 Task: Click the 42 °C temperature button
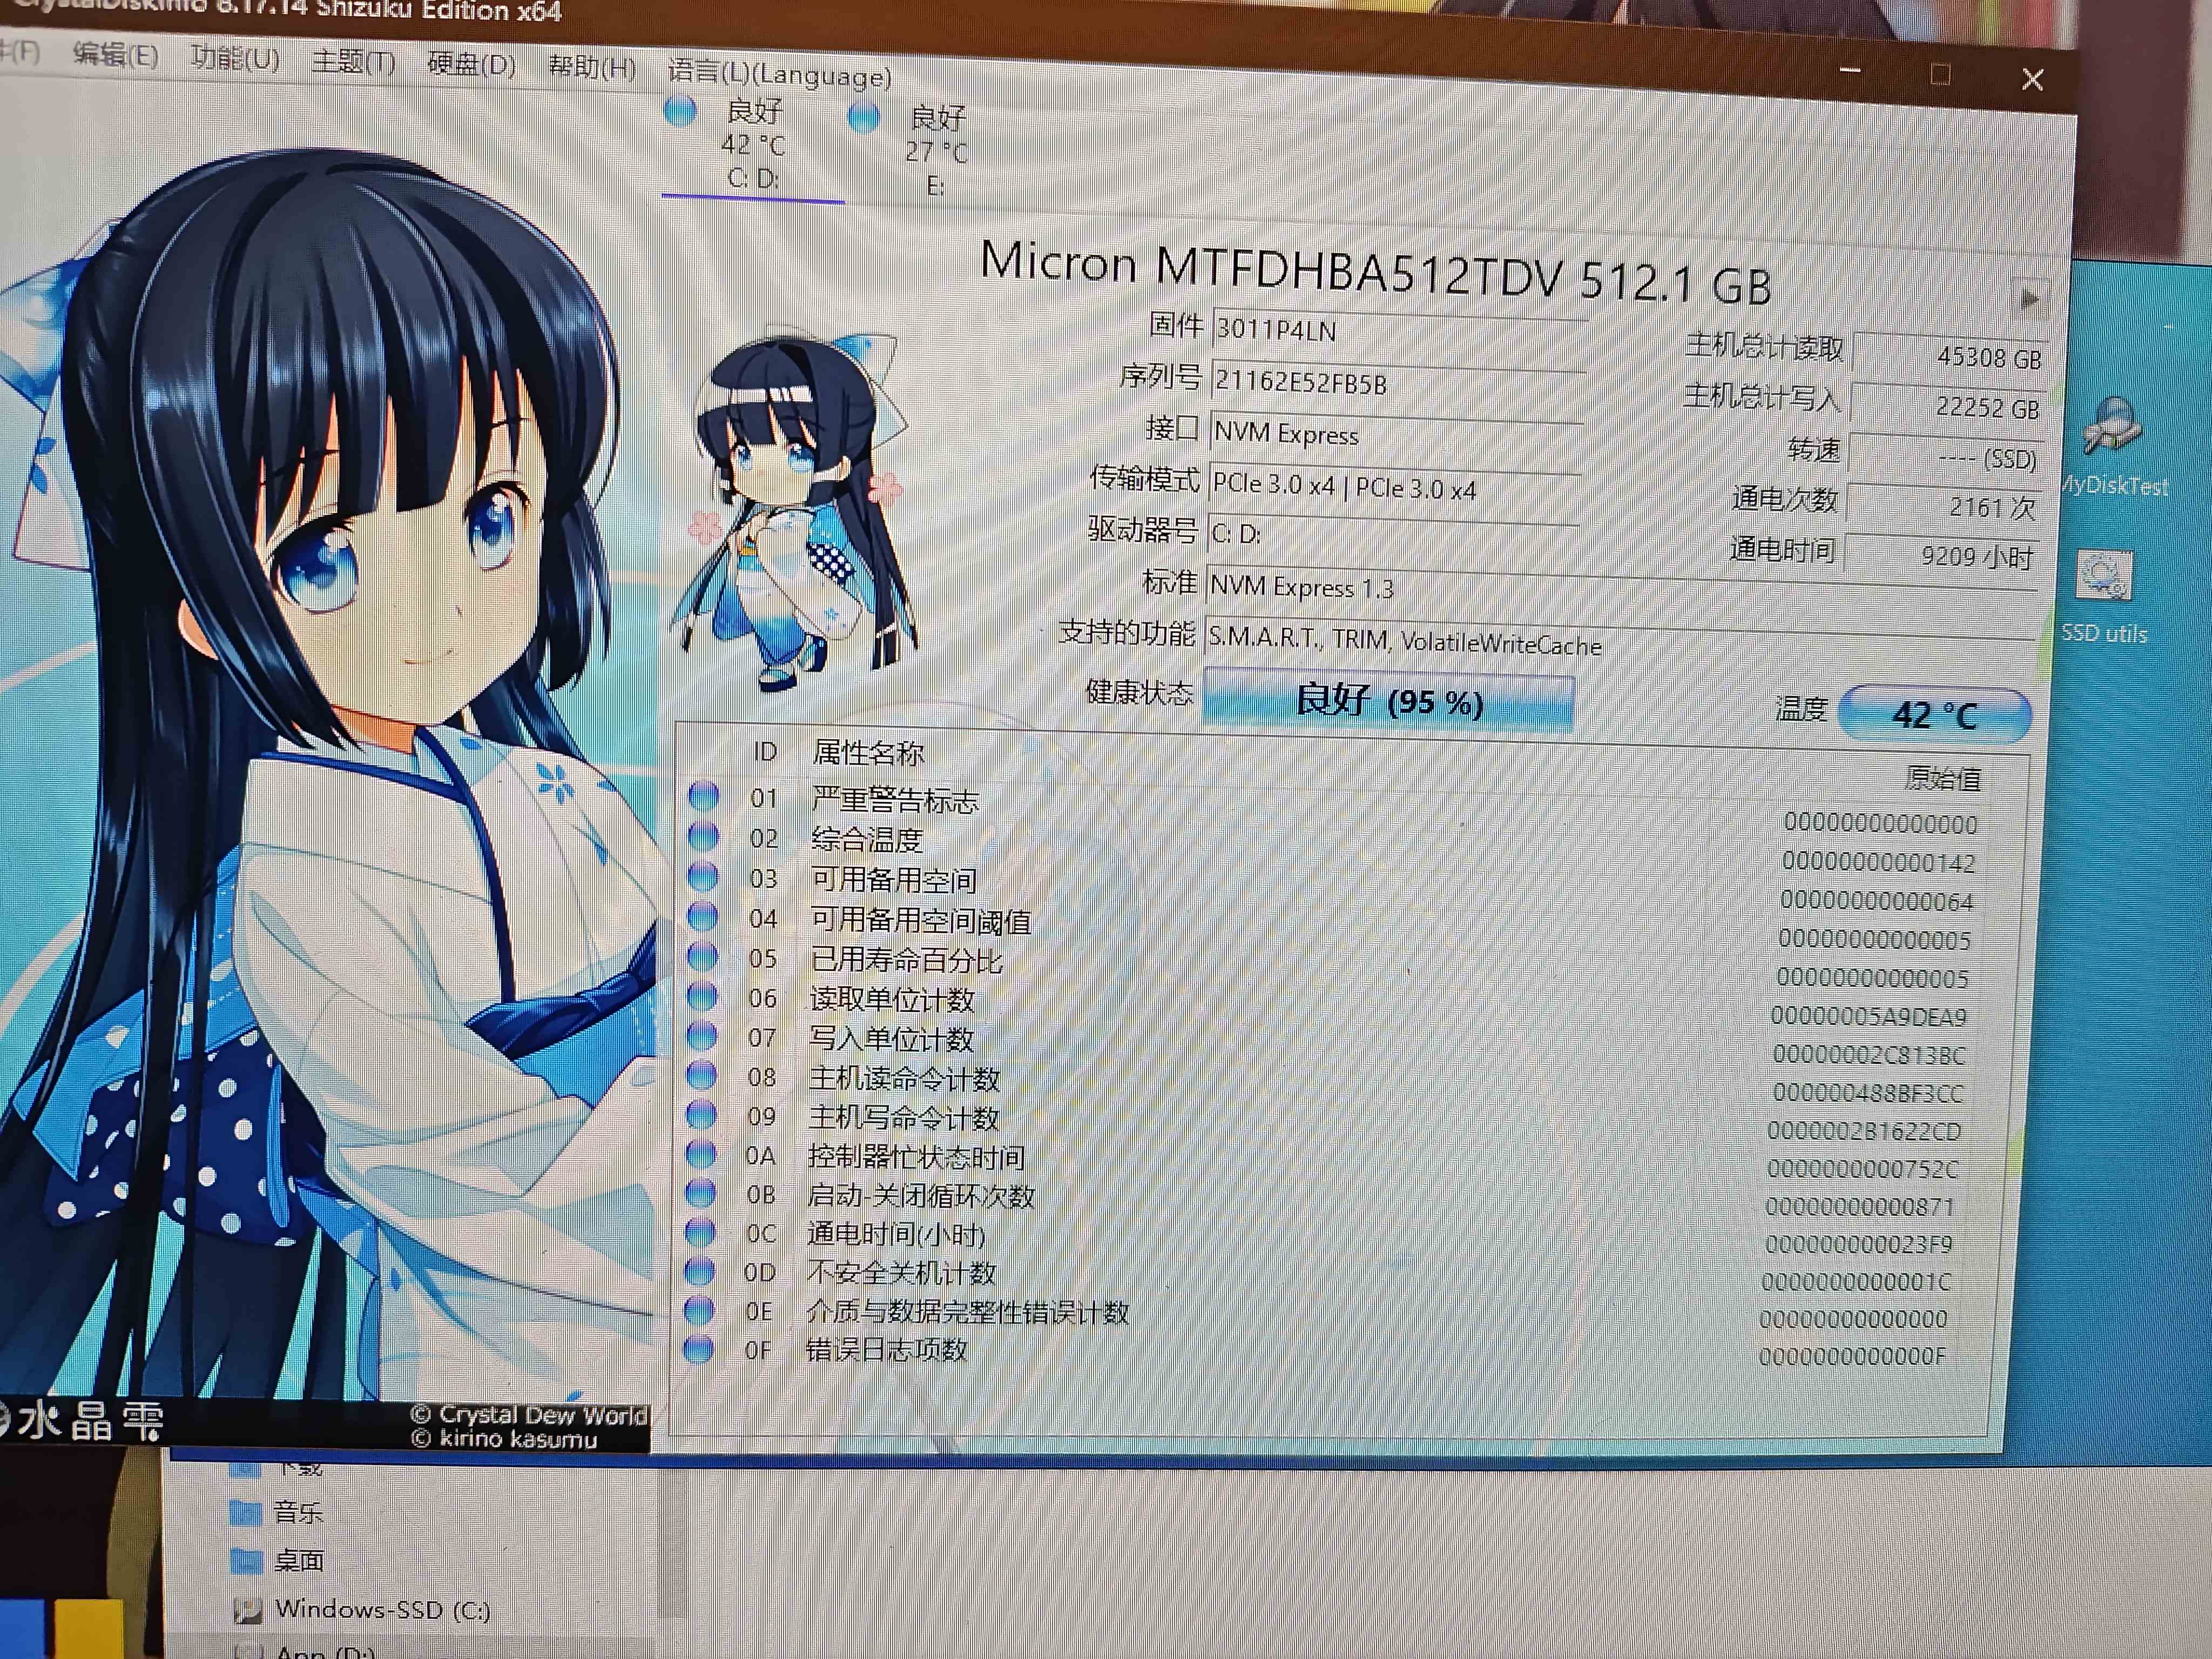(1935, 715)
